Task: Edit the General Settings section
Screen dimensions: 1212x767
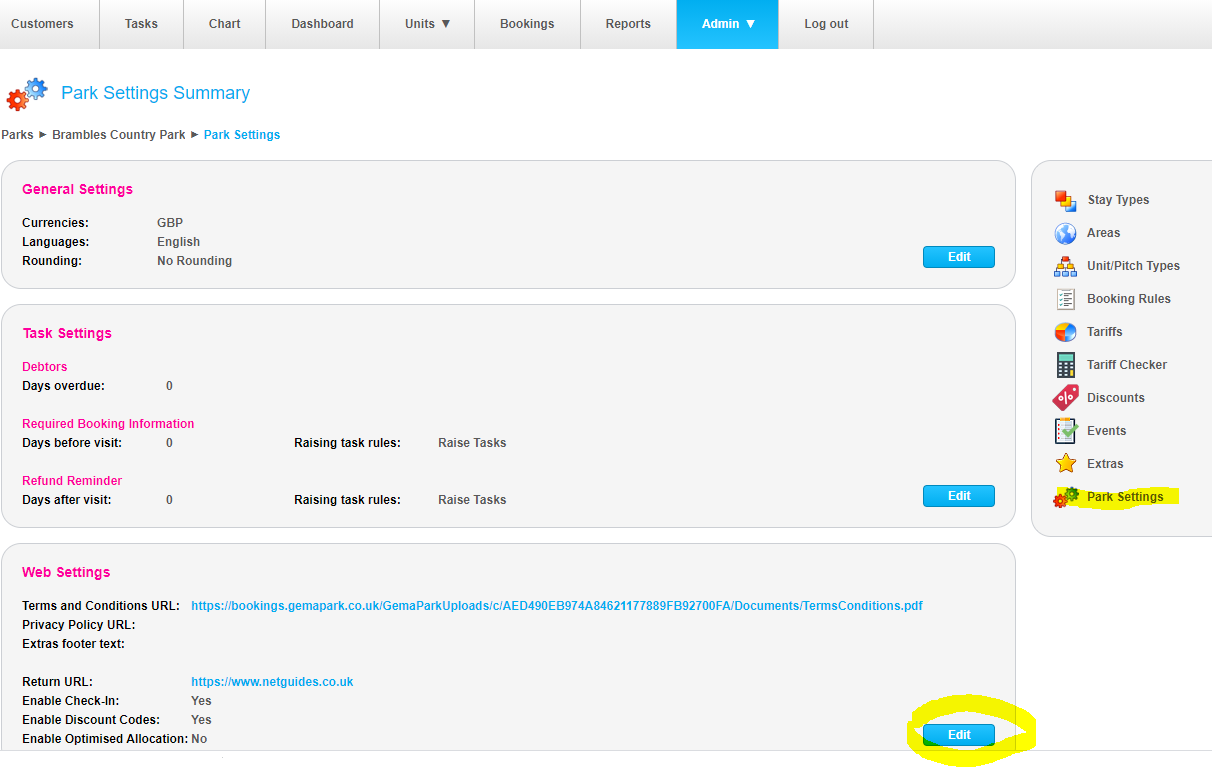Action: coord(958,256)
